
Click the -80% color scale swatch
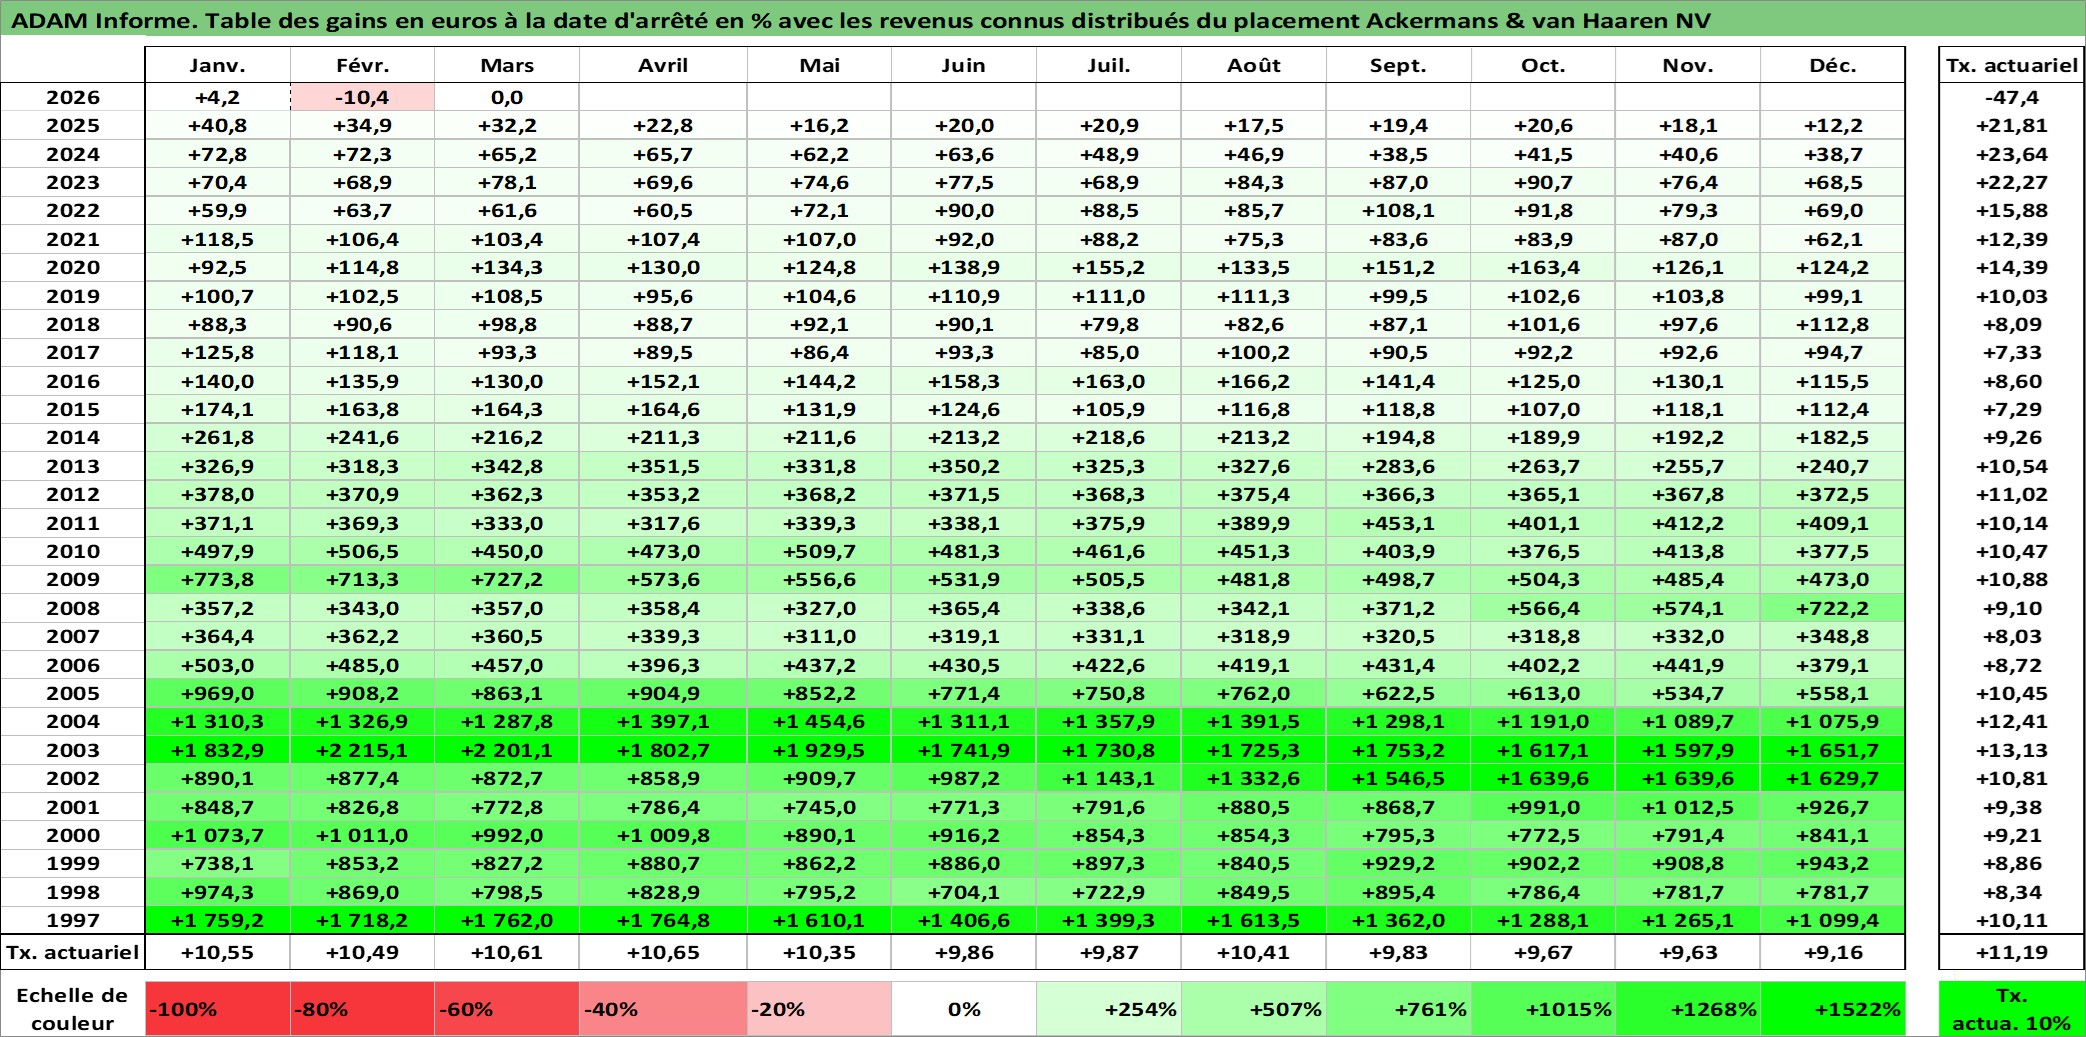point(362,1009)
